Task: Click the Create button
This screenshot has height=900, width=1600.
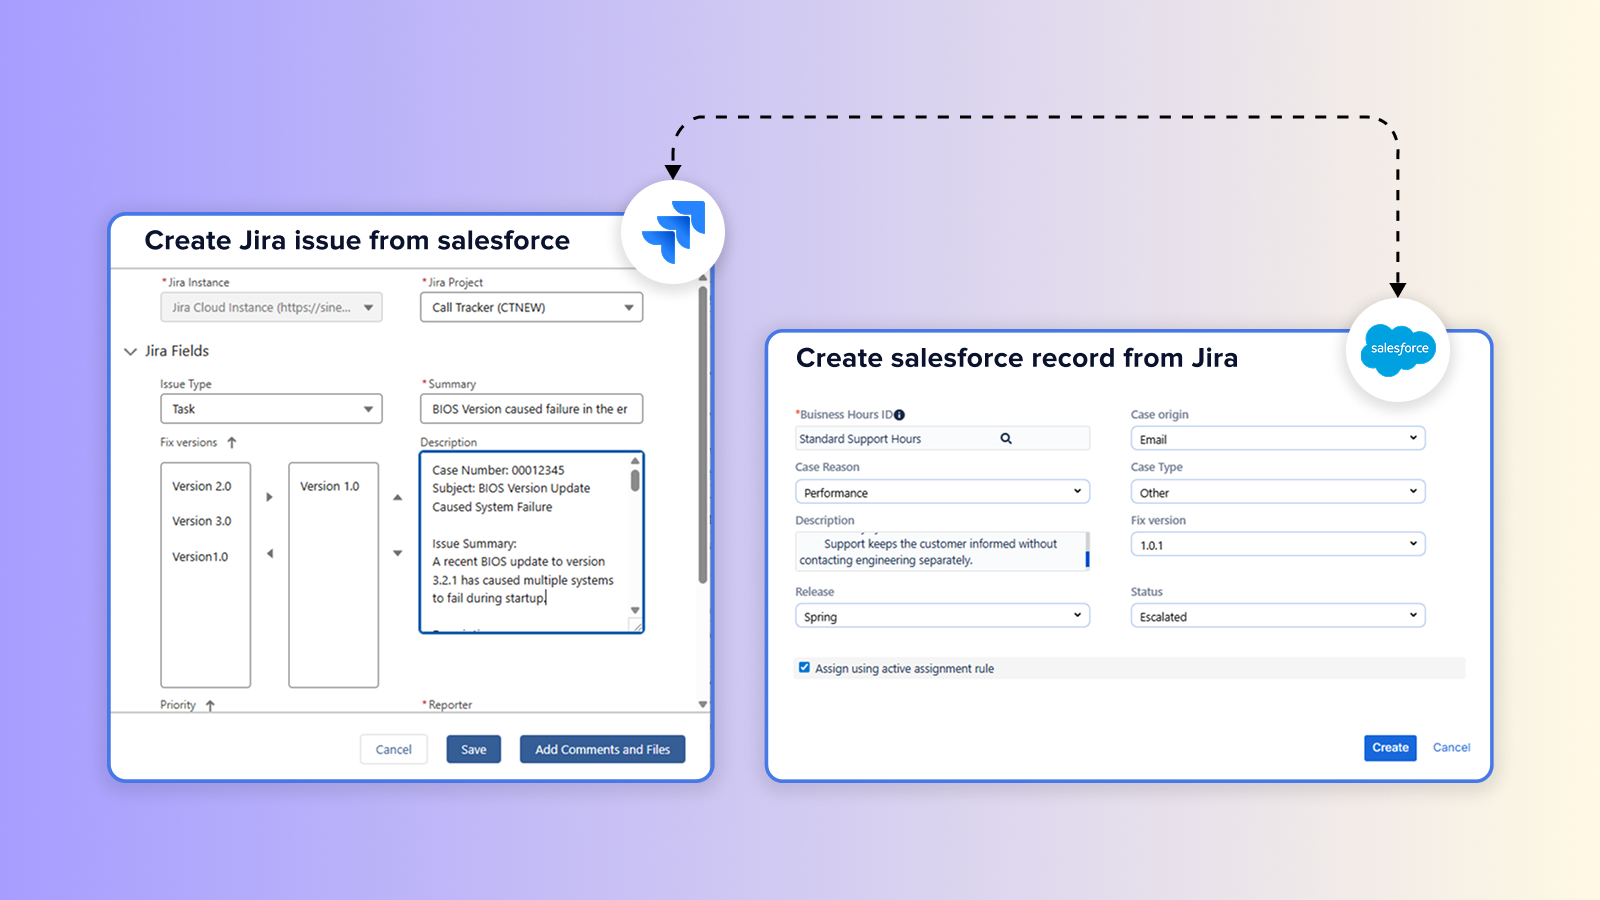Action: pyautogui.click(x=1390, y=747)
